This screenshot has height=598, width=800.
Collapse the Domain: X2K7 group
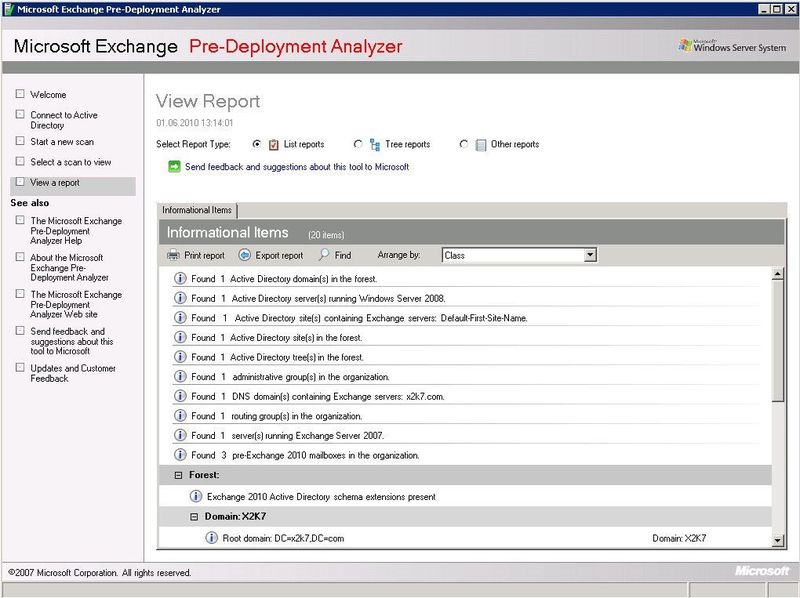point(194,517)
